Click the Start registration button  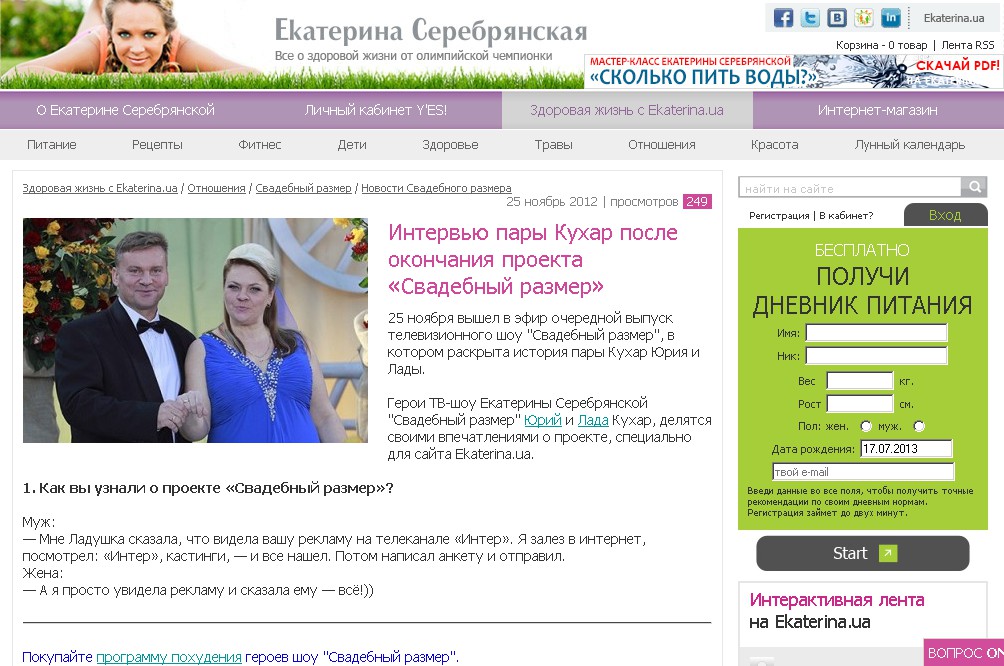(862, 553)
